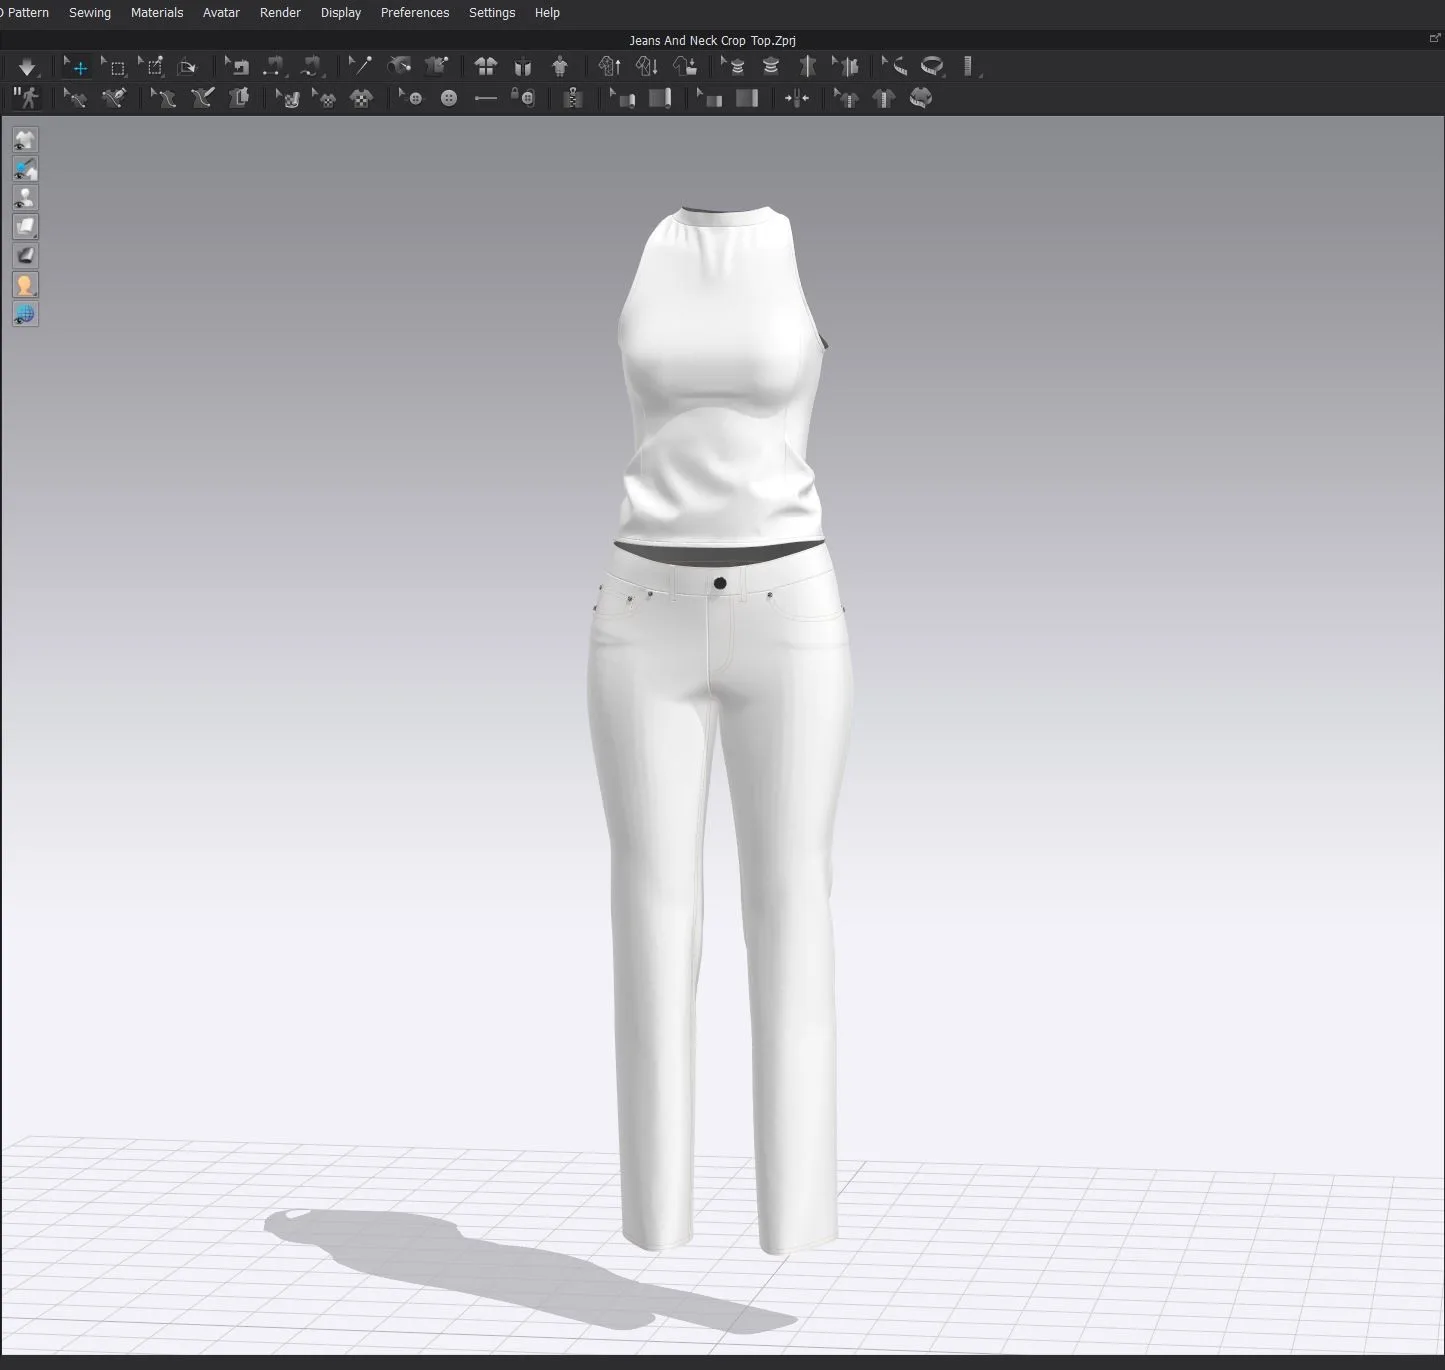The height and width of the screenshot is (1370, 1445).
Task: Select the Zipper tool
Action: coord(572,98)
